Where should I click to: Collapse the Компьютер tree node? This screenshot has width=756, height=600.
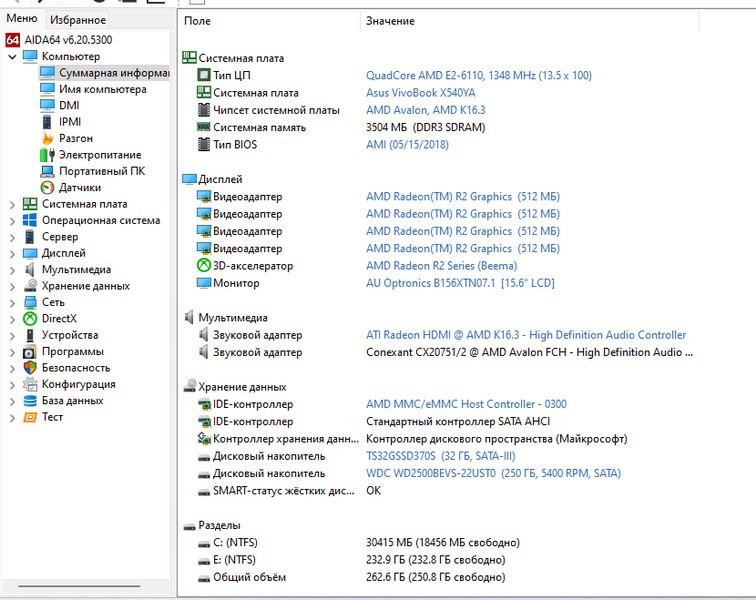12,57
